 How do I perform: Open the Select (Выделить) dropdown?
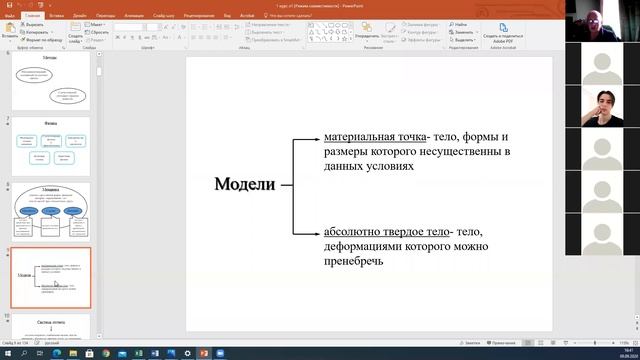click(462, 40)
